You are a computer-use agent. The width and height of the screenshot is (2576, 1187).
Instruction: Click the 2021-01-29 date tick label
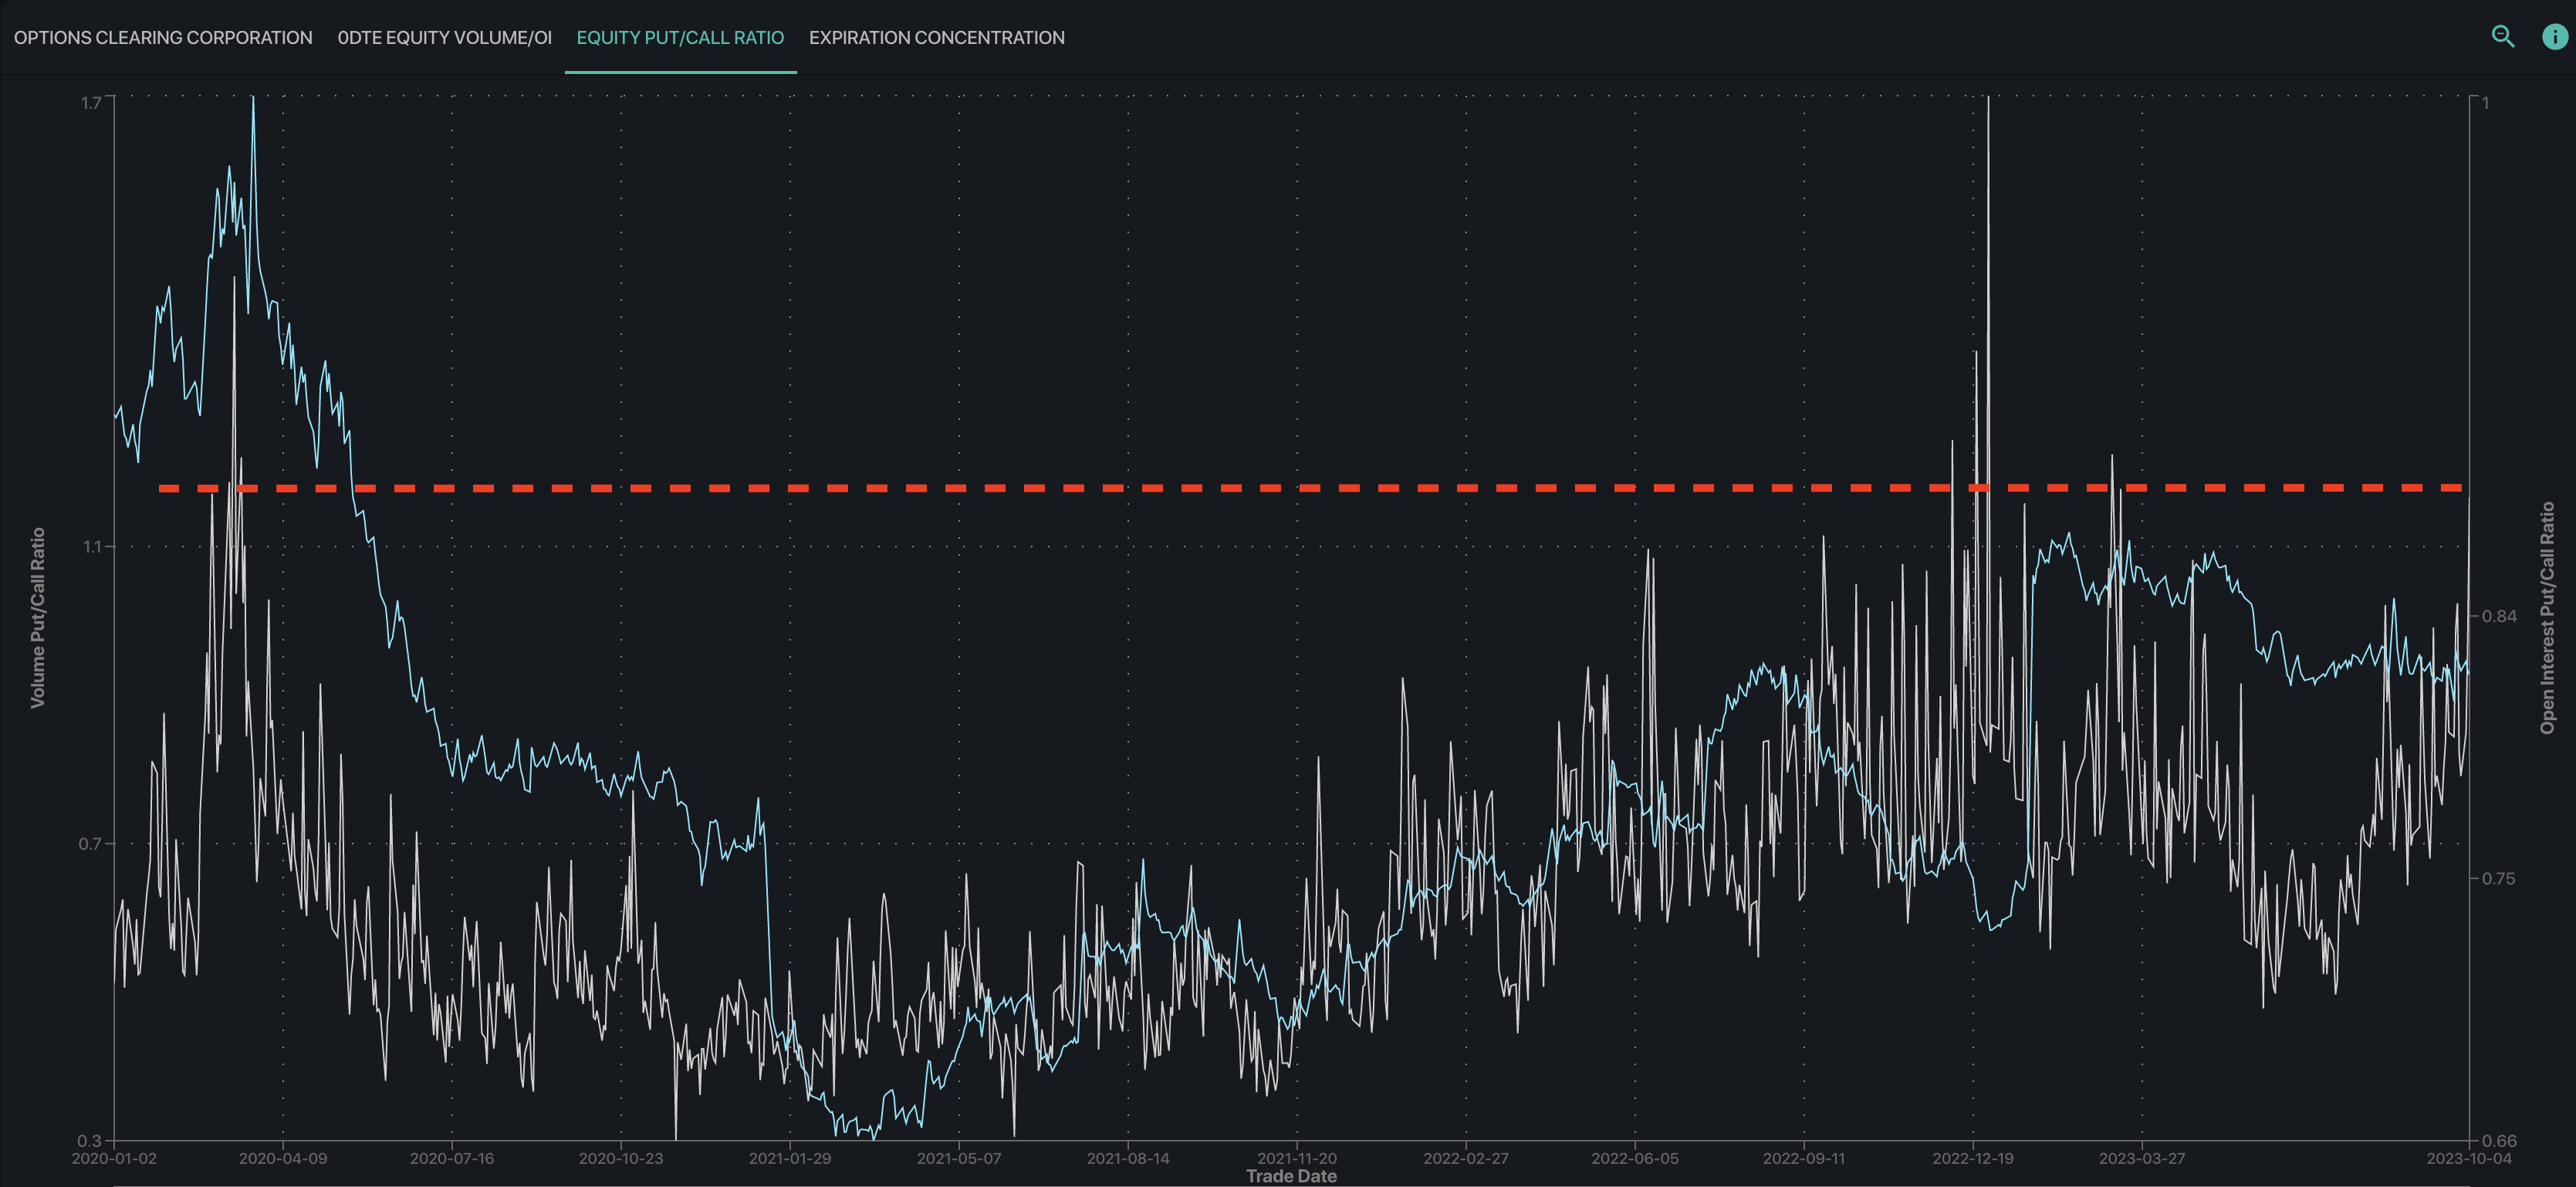click(x=789, y=1158)
